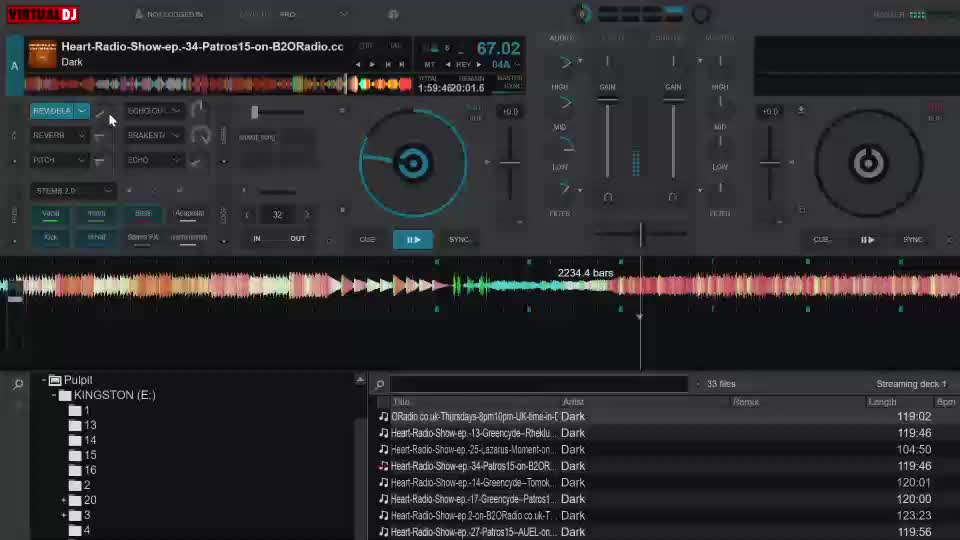Hit CUE on the right deck
This screenshot has width=960, height=540.
[x=821, y=240]
